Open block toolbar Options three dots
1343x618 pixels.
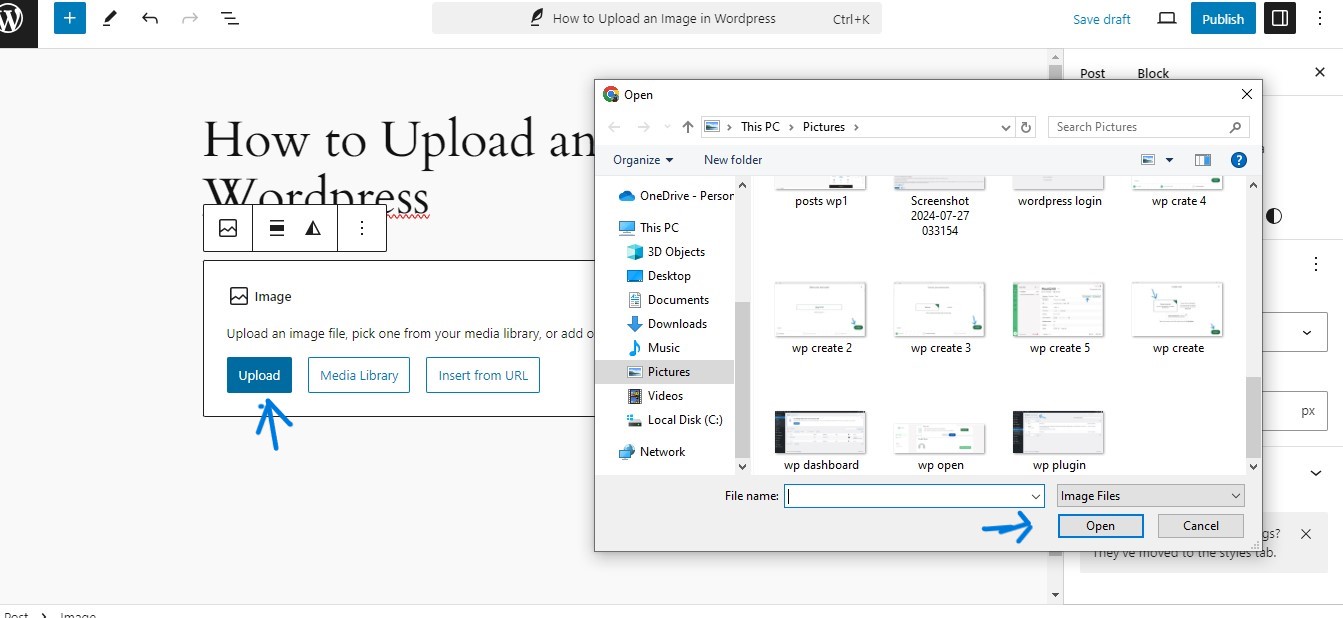pos(362,228)
